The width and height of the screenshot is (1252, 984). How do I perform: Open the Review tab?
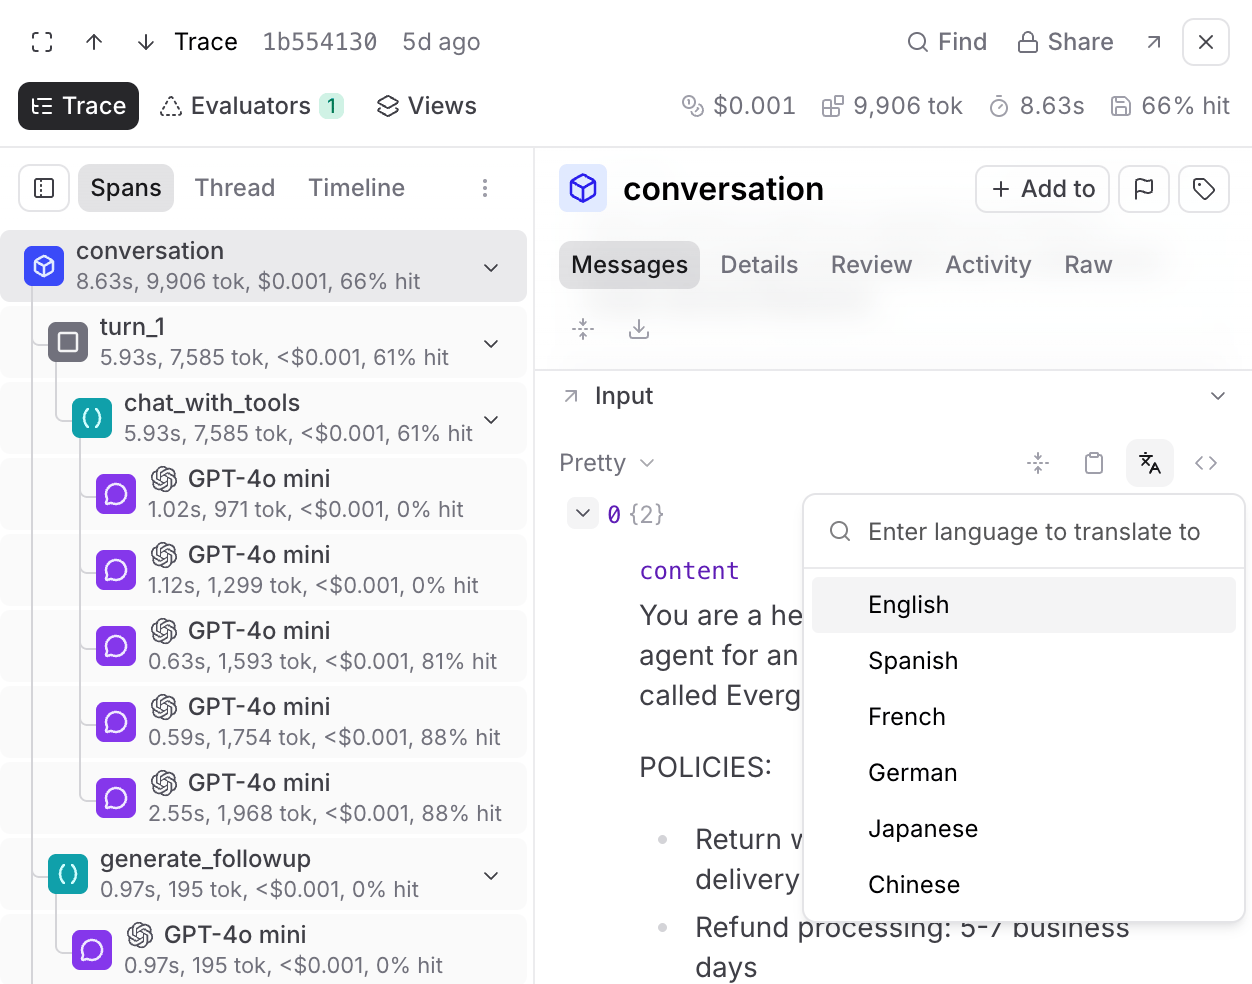871,265
